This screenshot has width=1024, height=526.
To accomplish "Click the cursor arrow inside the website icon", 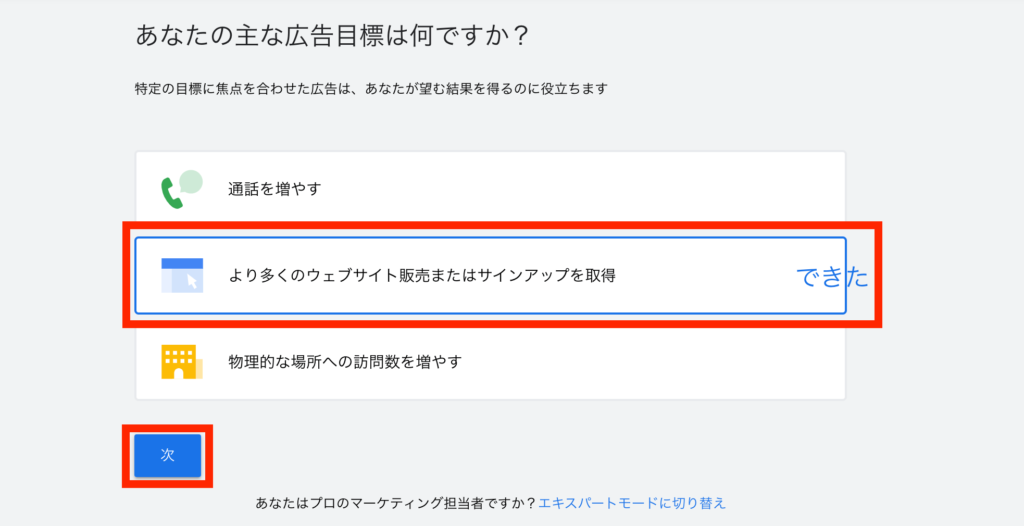I will (x=192, y=281).
